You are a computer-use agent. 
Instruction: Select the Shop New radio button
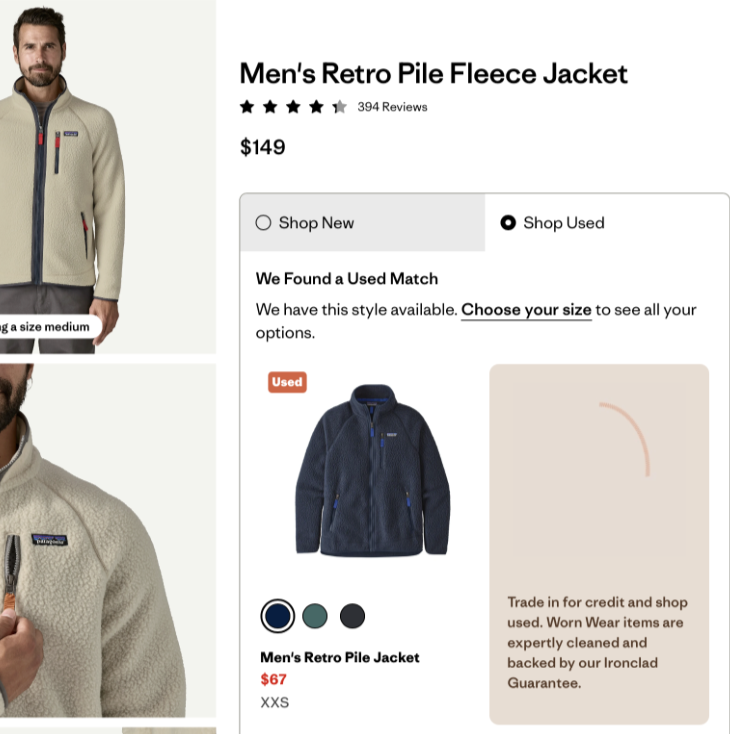click(x=264, y=223)
